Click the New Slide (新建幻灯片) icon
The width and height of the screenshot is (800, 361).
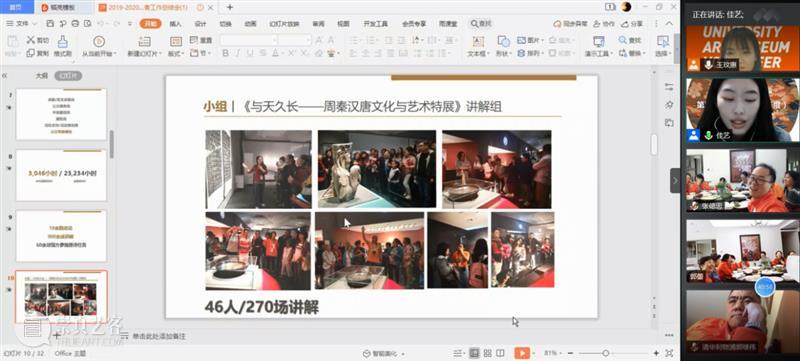click(144, 41)
